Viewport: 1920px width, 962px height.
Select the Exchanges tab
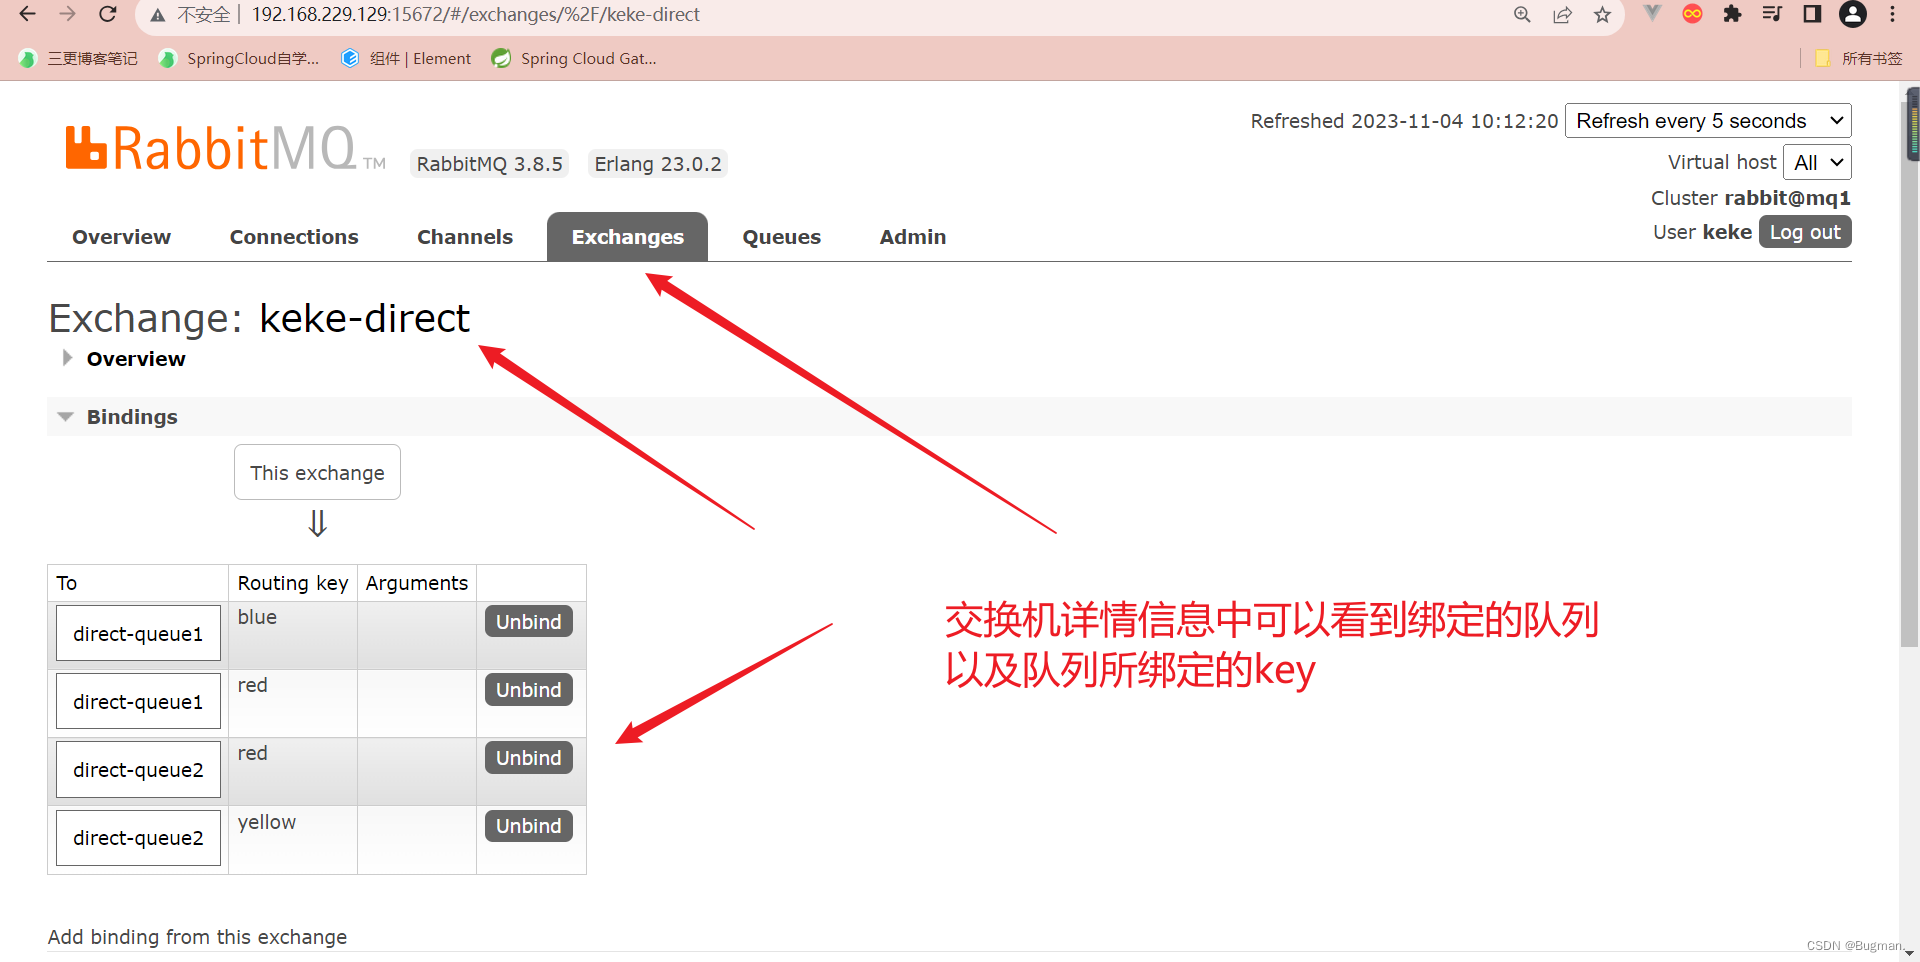click(x=627, y=237)
